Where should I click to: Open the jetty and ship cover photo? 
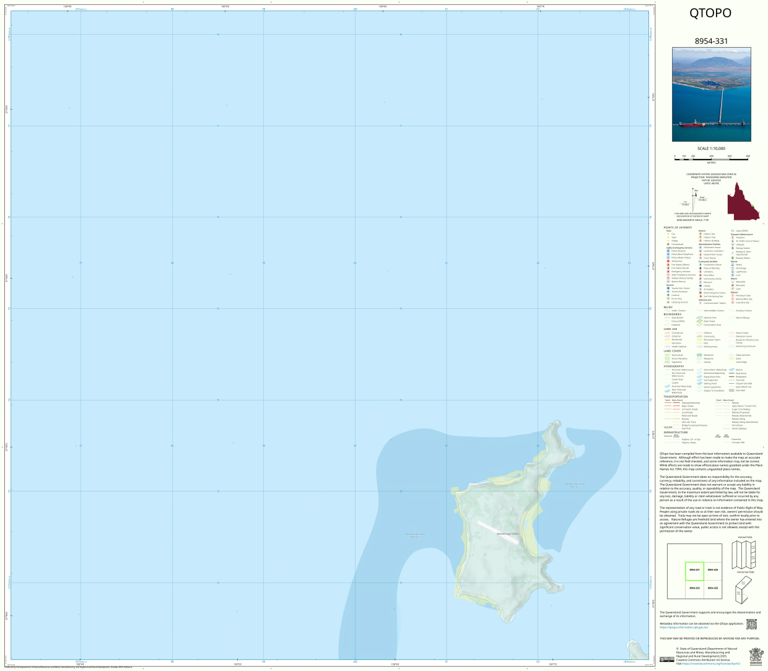pyautogui.click(x=711, y=95)
